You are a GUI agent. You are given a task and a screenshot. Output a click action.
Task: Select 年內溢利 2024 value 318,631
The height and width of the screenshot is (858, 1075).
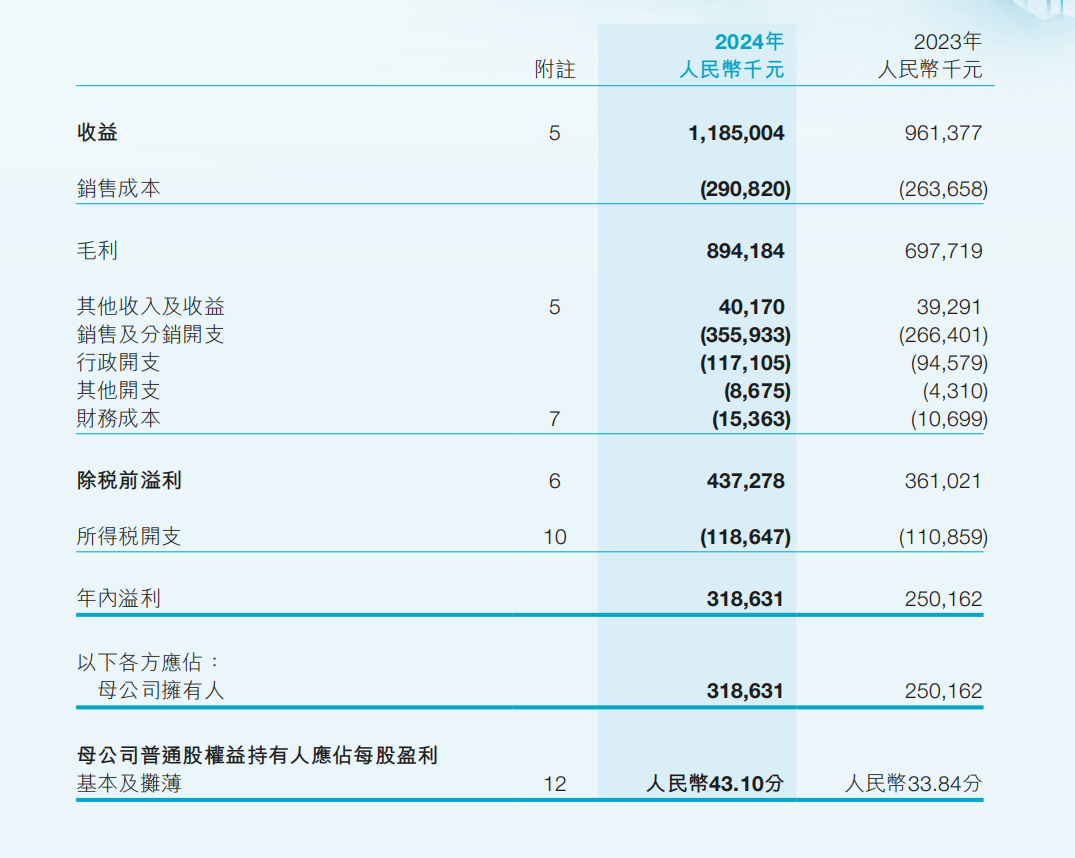[745, 599]
